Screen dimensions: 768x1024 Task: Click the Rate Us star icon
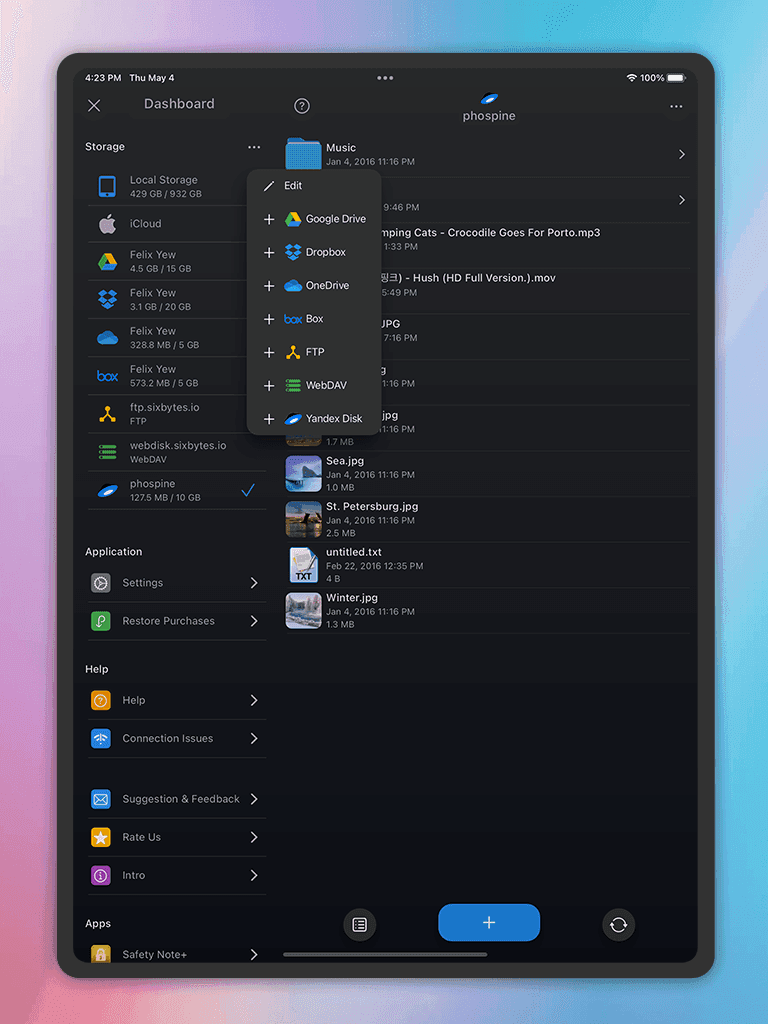coord(101,837)
